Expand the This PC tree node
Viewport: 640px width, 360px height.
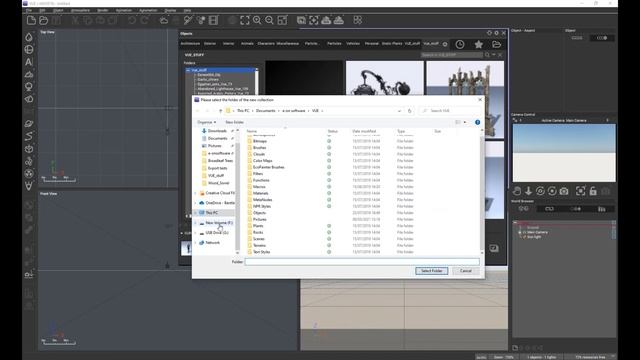tap(196, 213)
